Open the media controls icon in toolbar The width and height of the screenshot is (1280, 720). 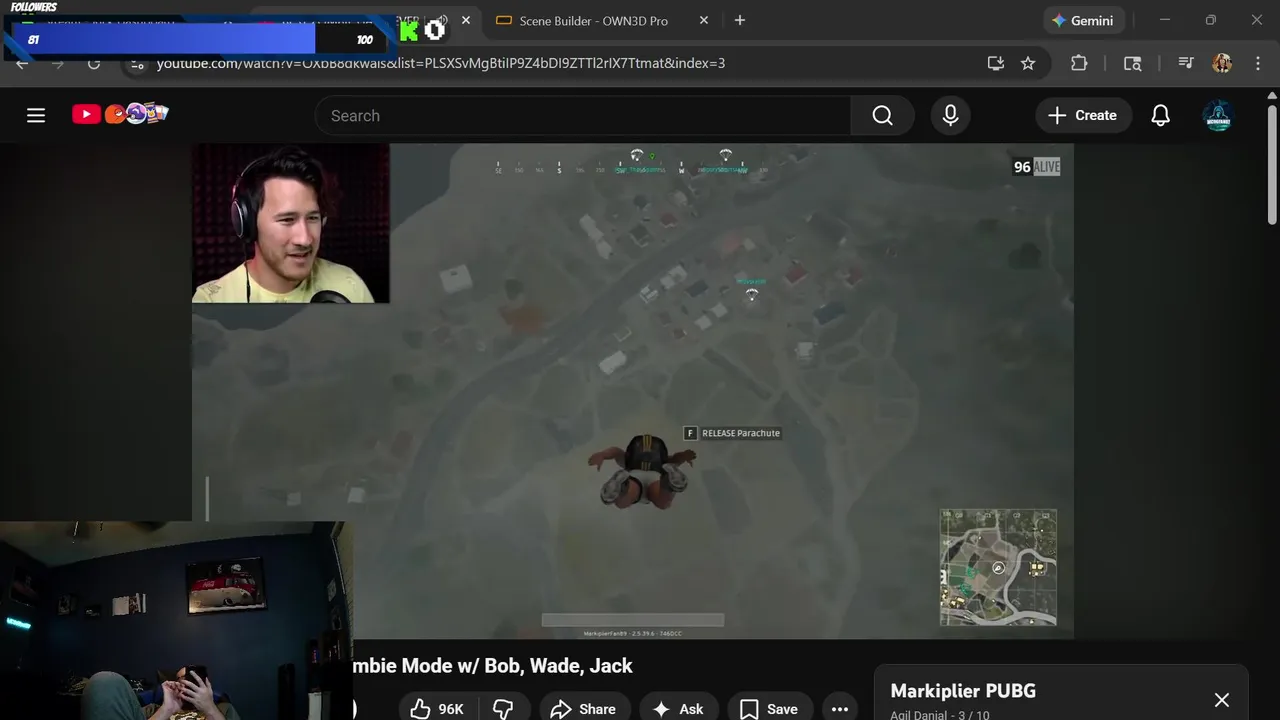point(1186,63)
